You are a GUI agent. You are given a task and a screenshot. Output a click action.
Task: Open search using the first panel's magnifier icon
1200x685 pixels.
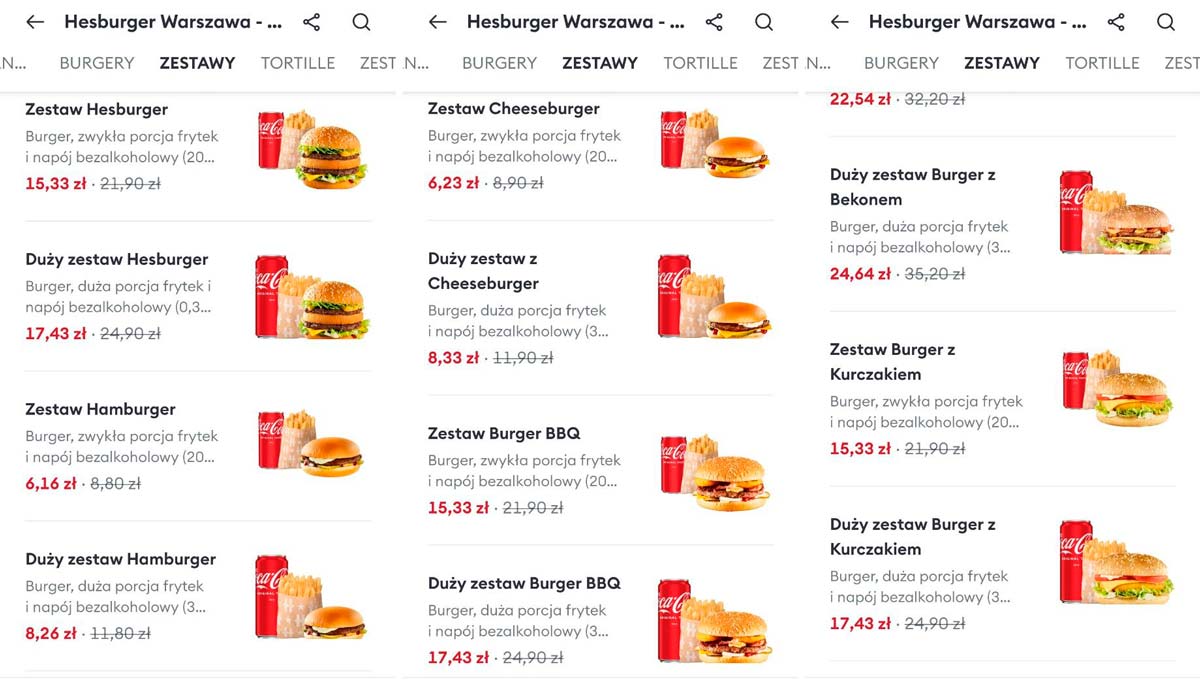pyautogui.click(x=361, y=22)
